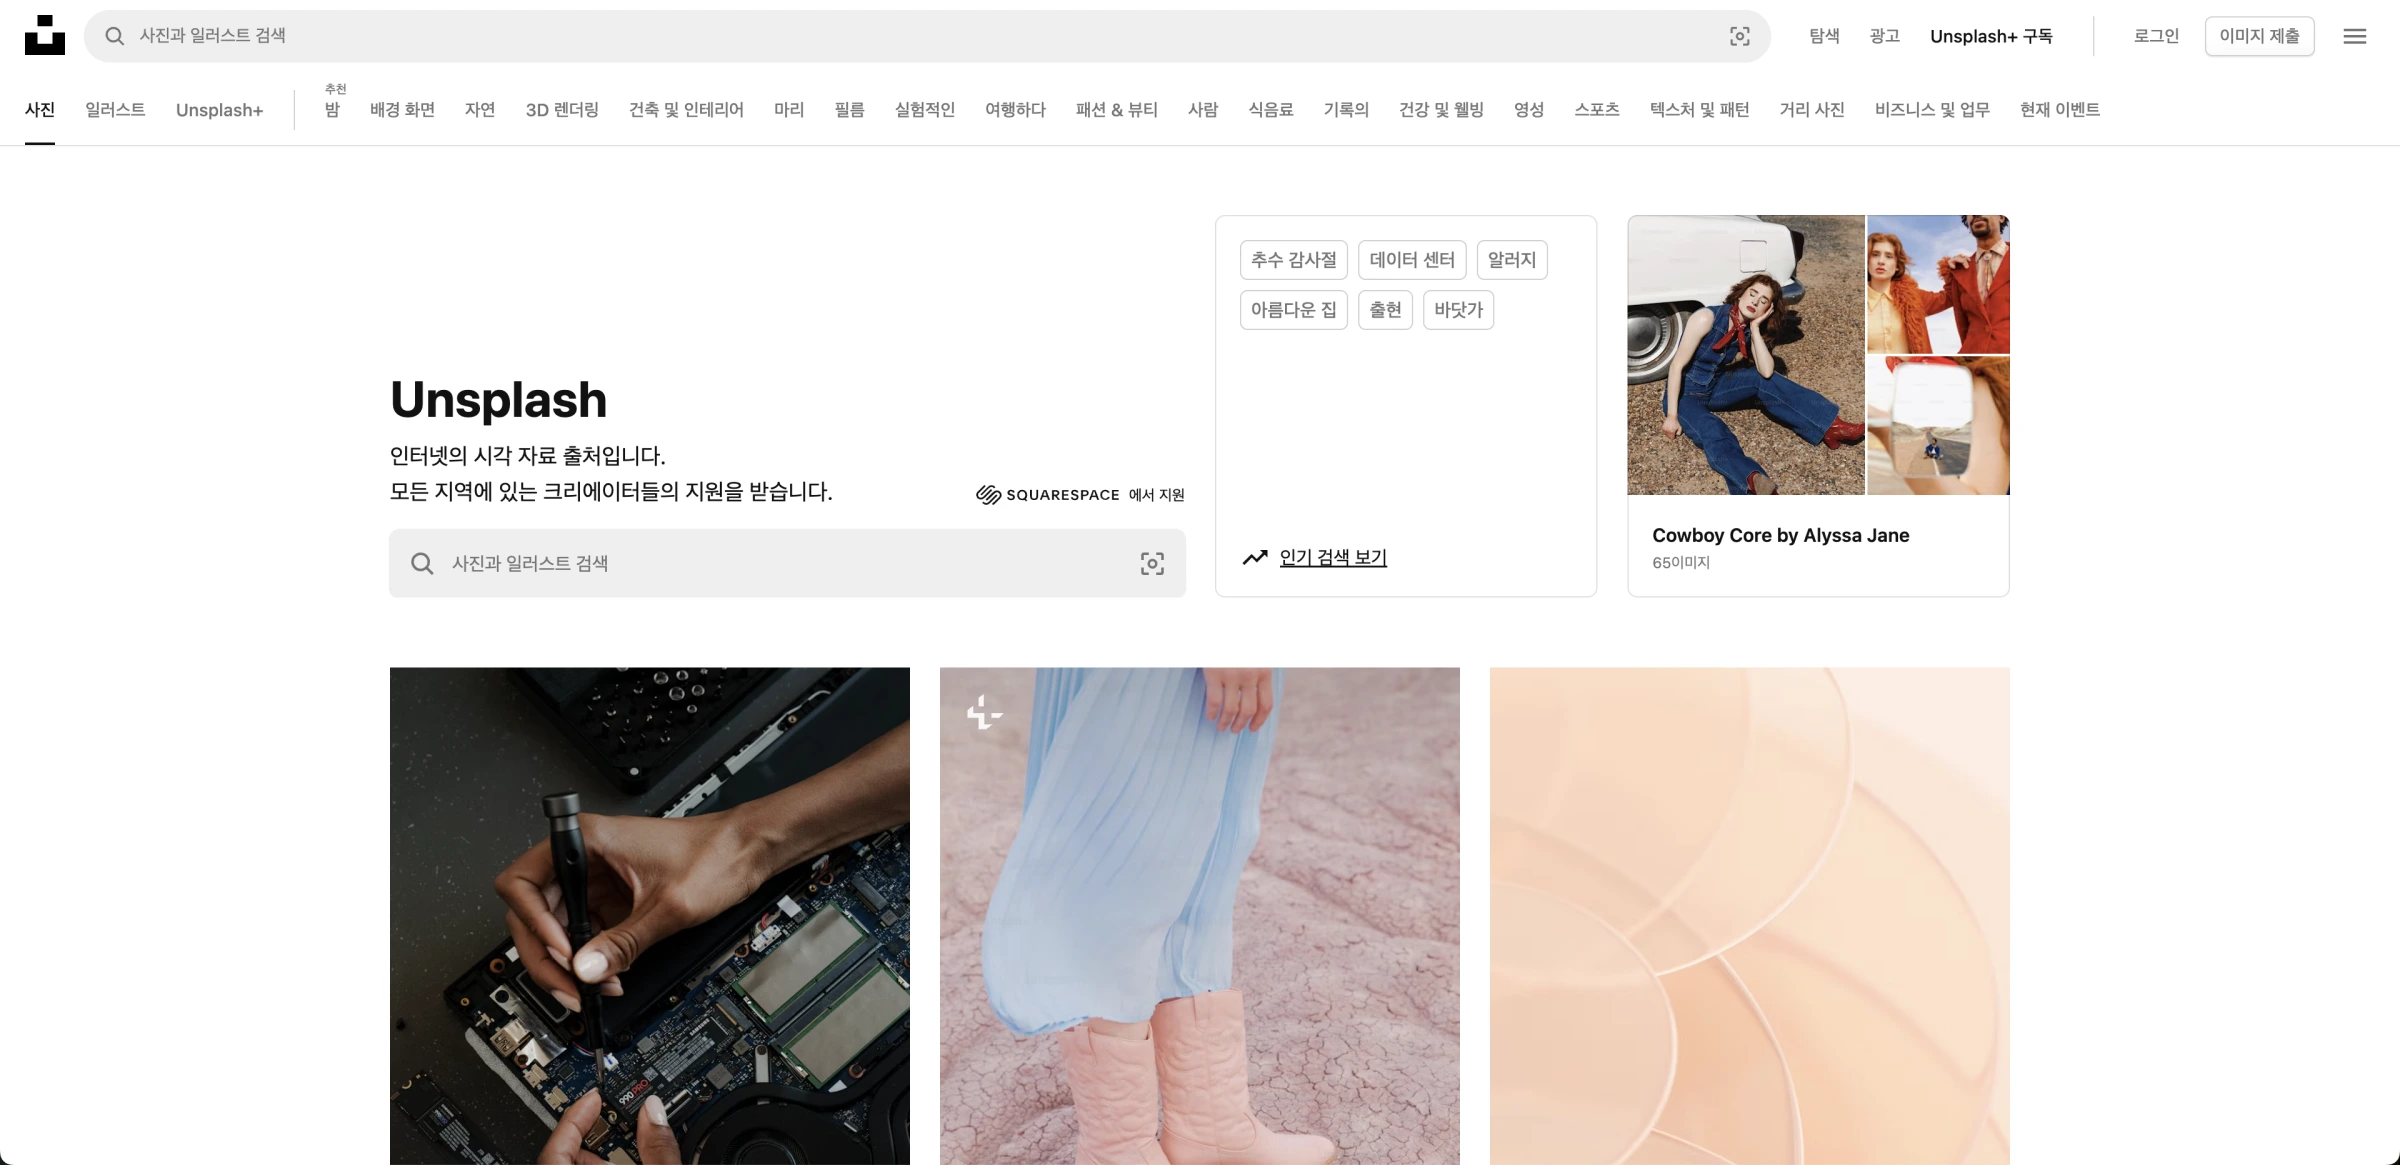Viewport: 2400px width, 1166px height.
Task: Open the 밤 featured category
Action: click(332, 110)
